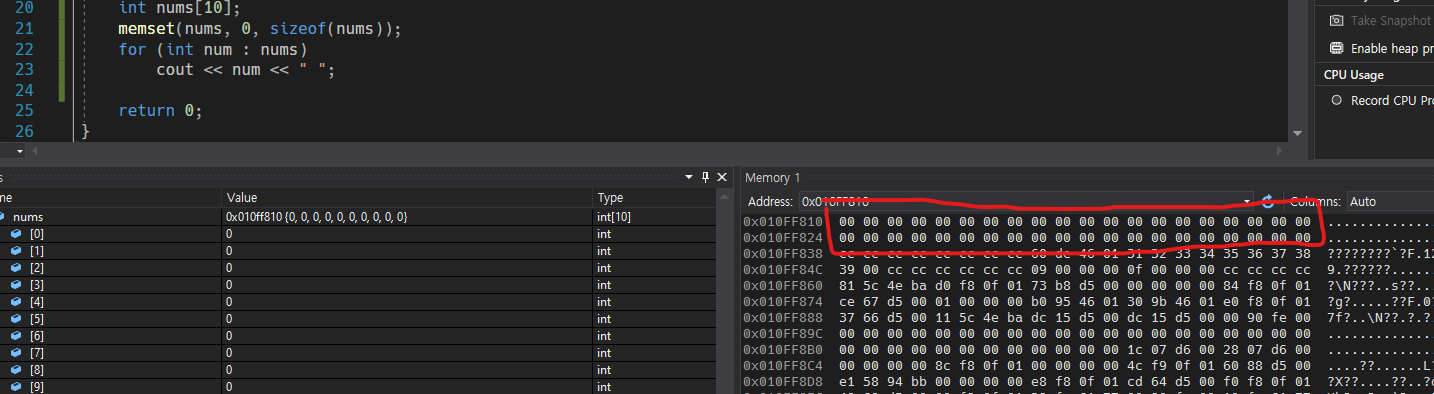Click the cube icon of element [4]
Screen dimensions: 1434x394
point(16,301)
